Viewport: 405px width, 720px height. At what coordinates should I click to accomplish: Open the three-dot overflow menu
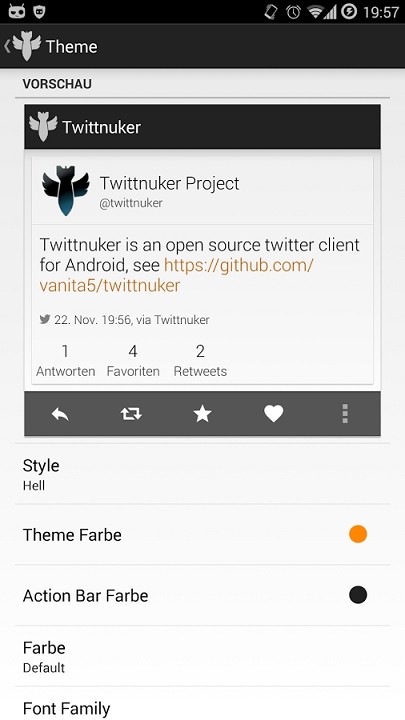click(345, 414)
